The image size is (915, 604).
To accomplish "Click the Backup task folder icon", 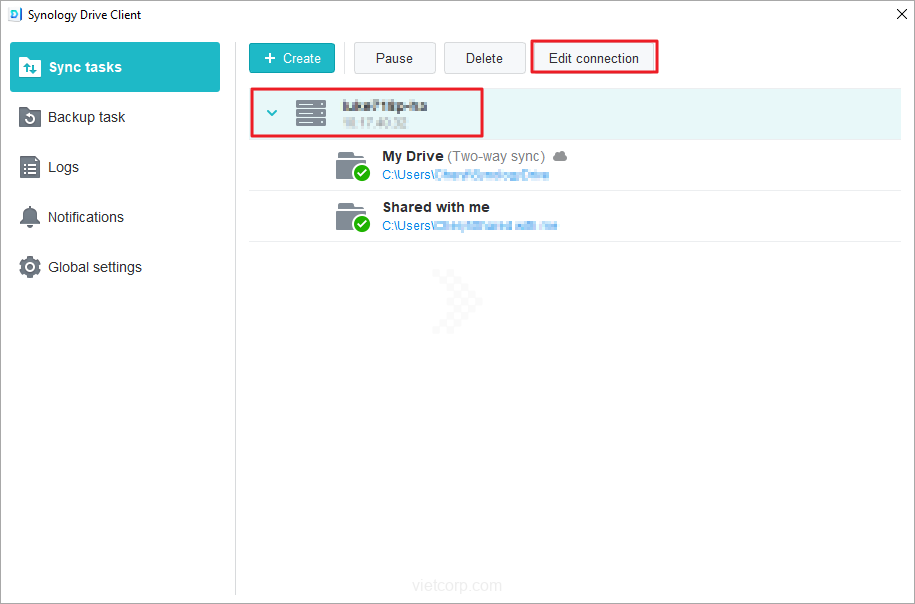I will click(x=30, y=117).
